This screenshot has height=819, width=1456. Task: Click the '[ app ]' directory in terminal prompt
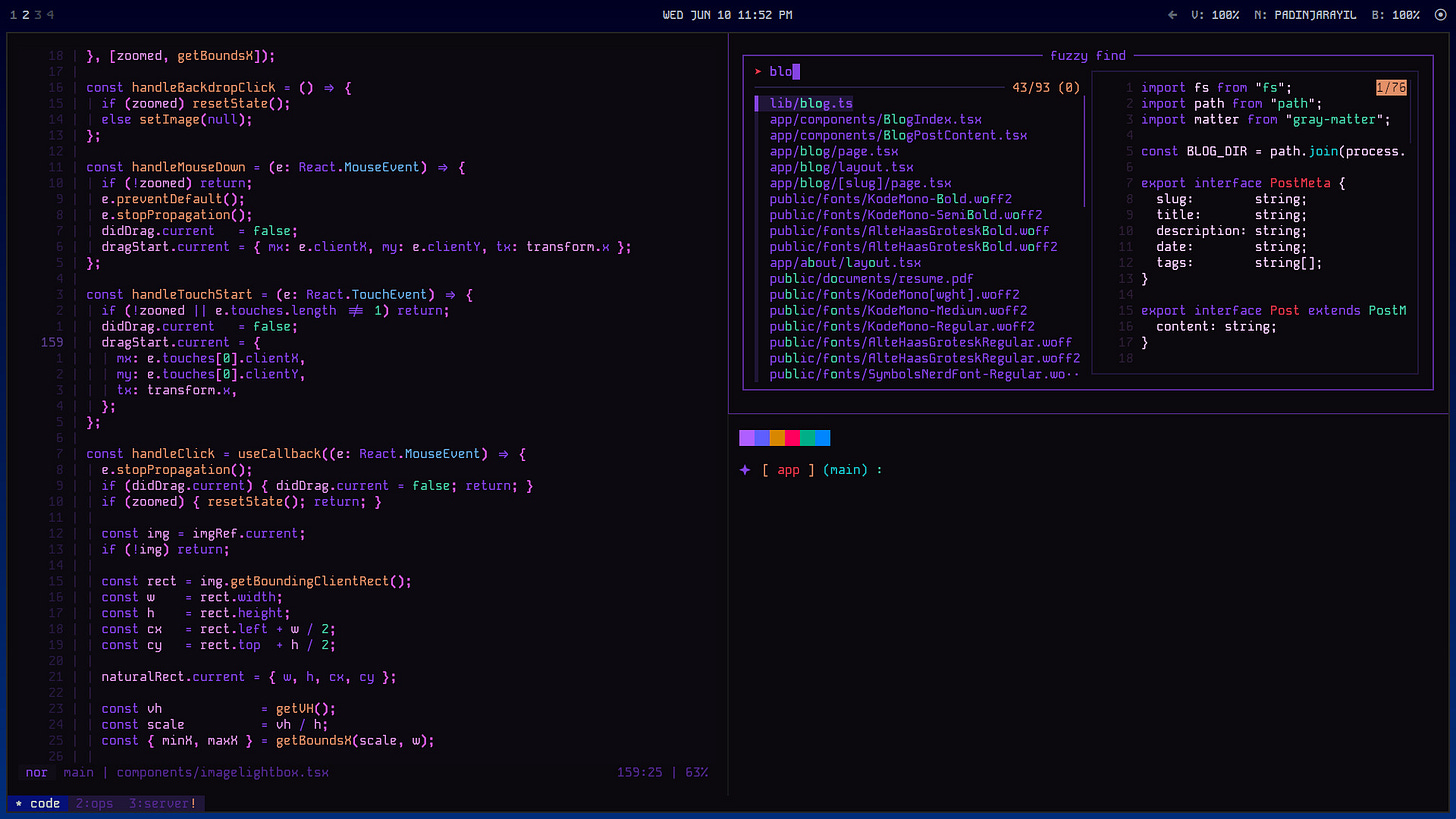(788, 470)
